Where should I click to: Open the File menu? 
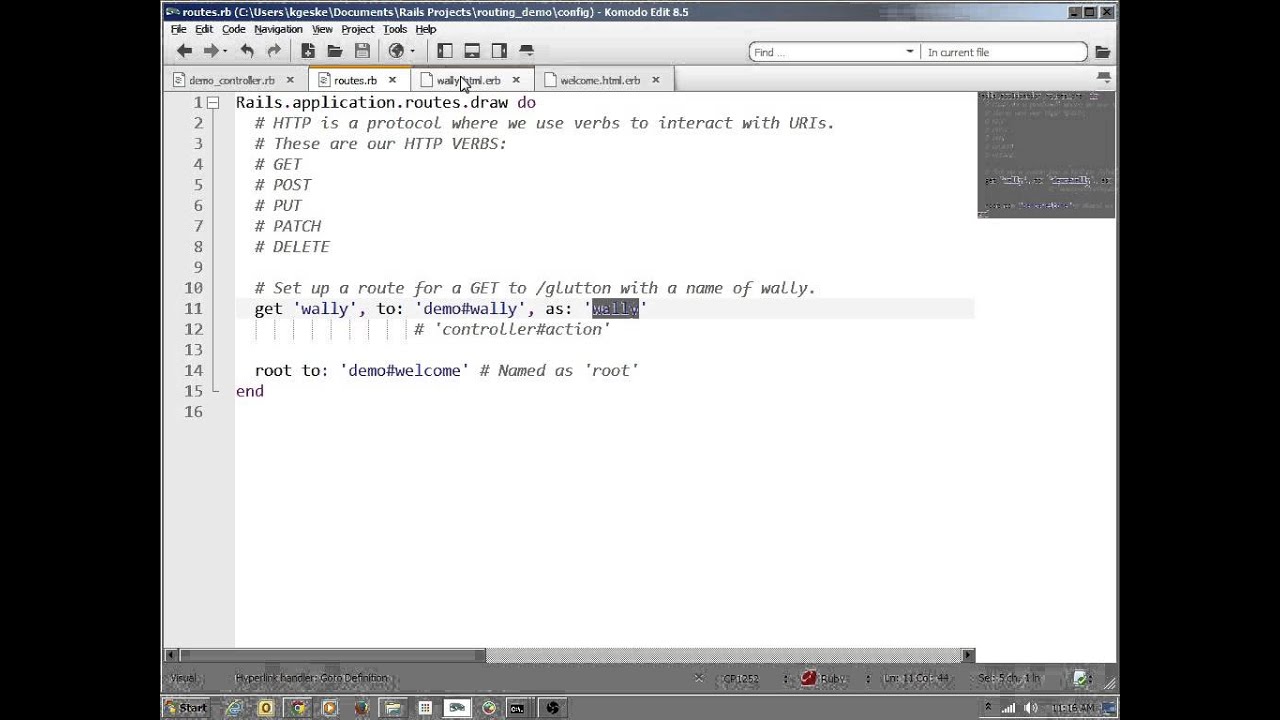click(x=178, y=29)
